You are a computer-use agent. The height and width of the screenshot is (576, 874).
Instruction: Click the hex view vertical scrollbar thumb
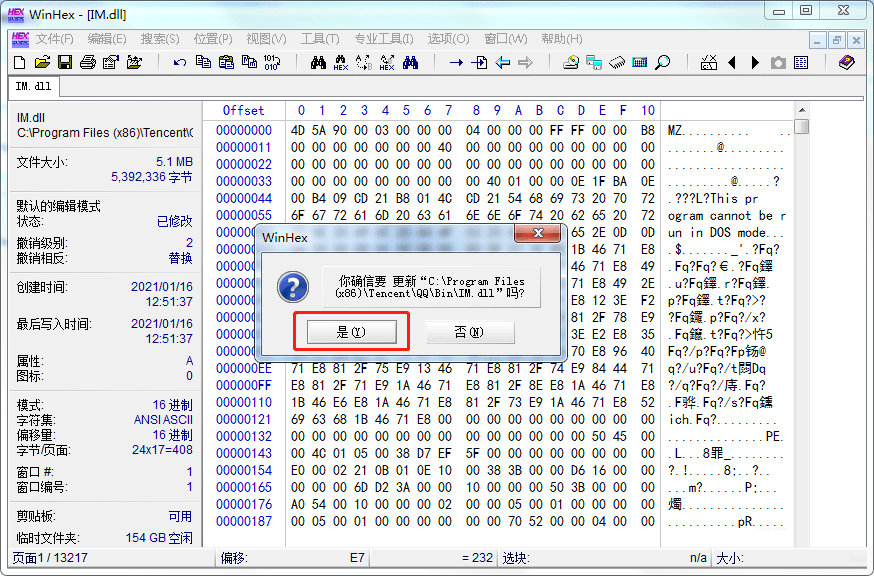point(802,127)
